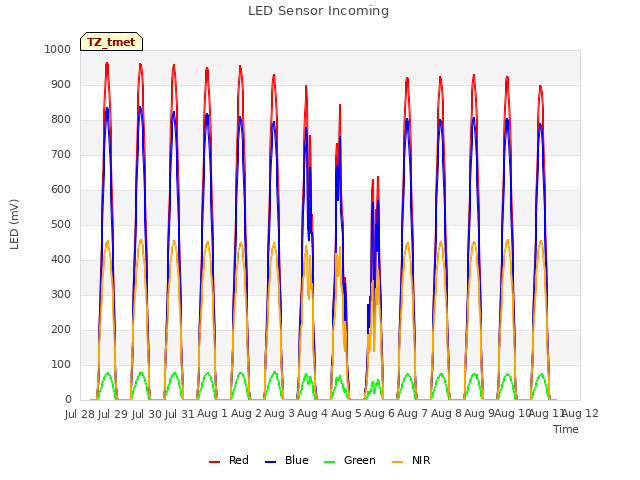Click the green legend color swatch
This screenshot has width=640, height=480.
(329, 462)
